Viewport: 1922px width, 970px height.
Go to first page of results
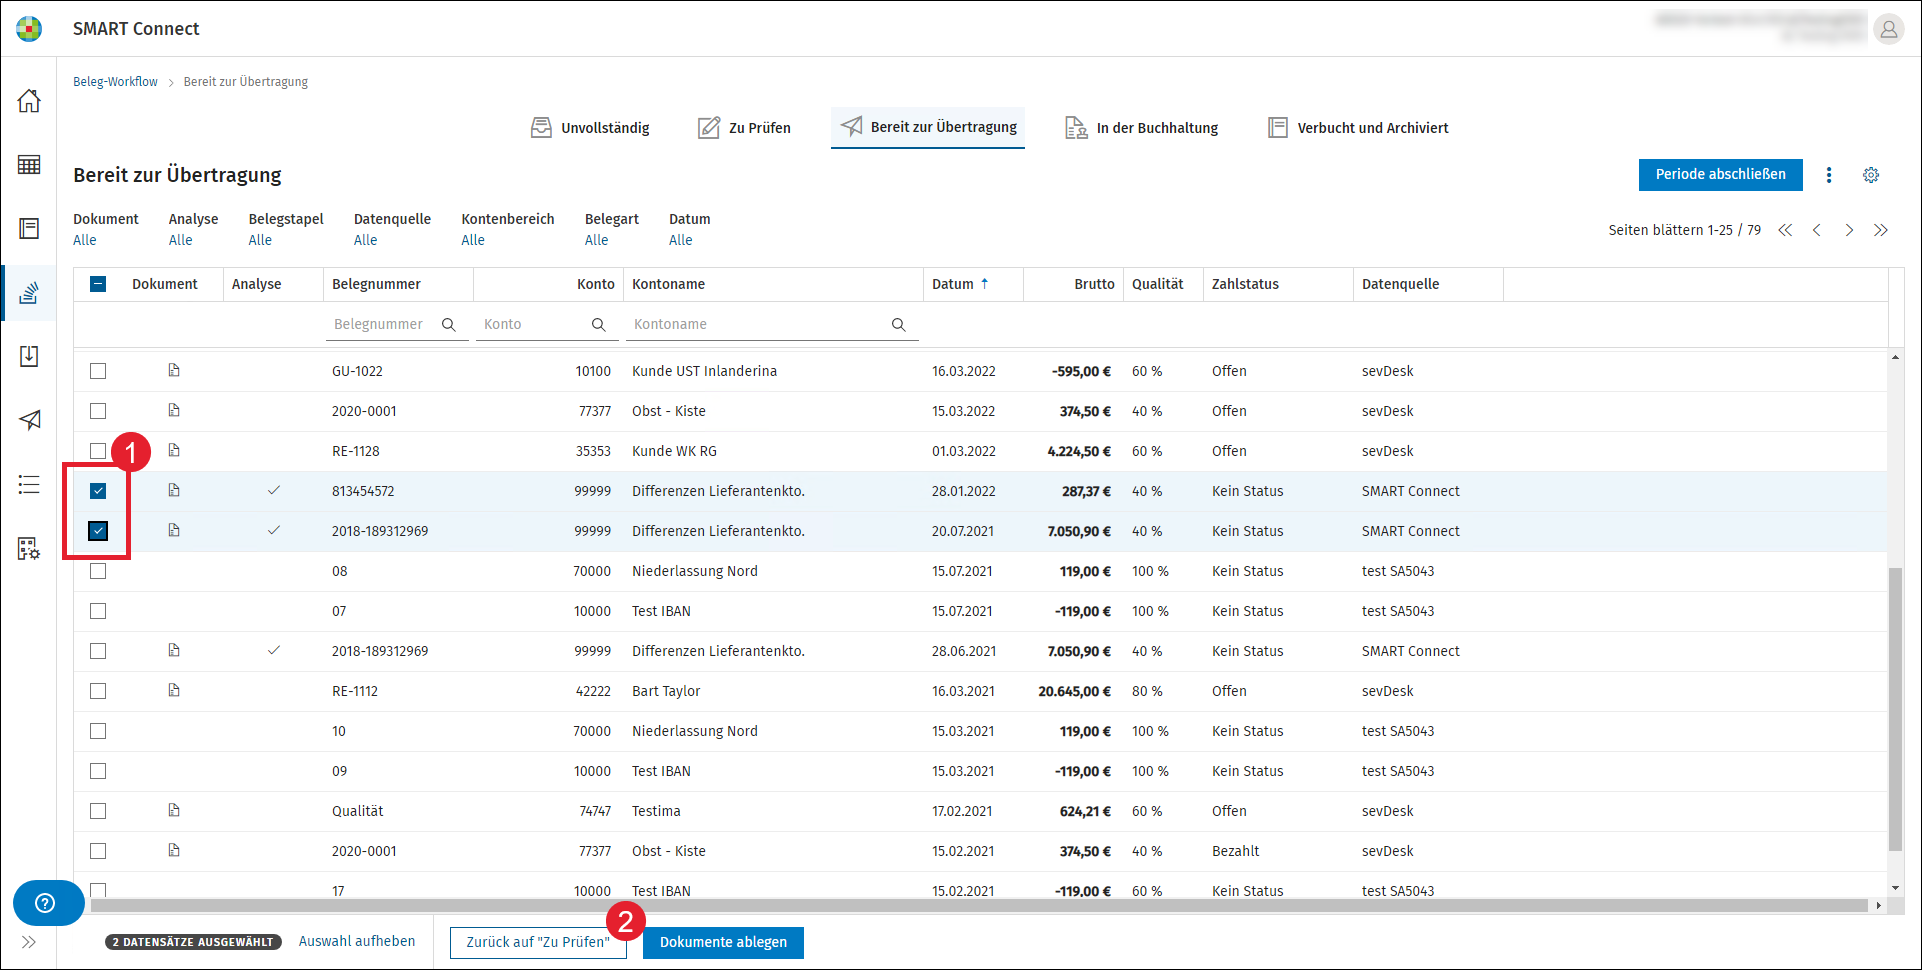point(1785,230)
